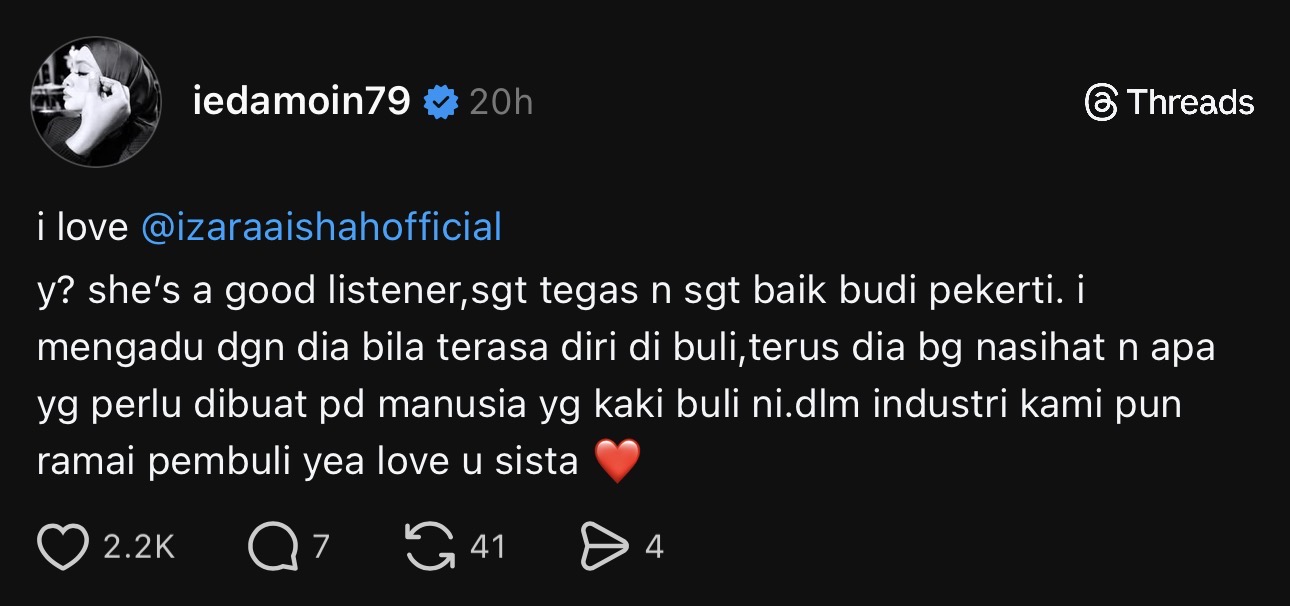Click the Threads logo icon
1290x606 pixels.
tap(1101, 102)
